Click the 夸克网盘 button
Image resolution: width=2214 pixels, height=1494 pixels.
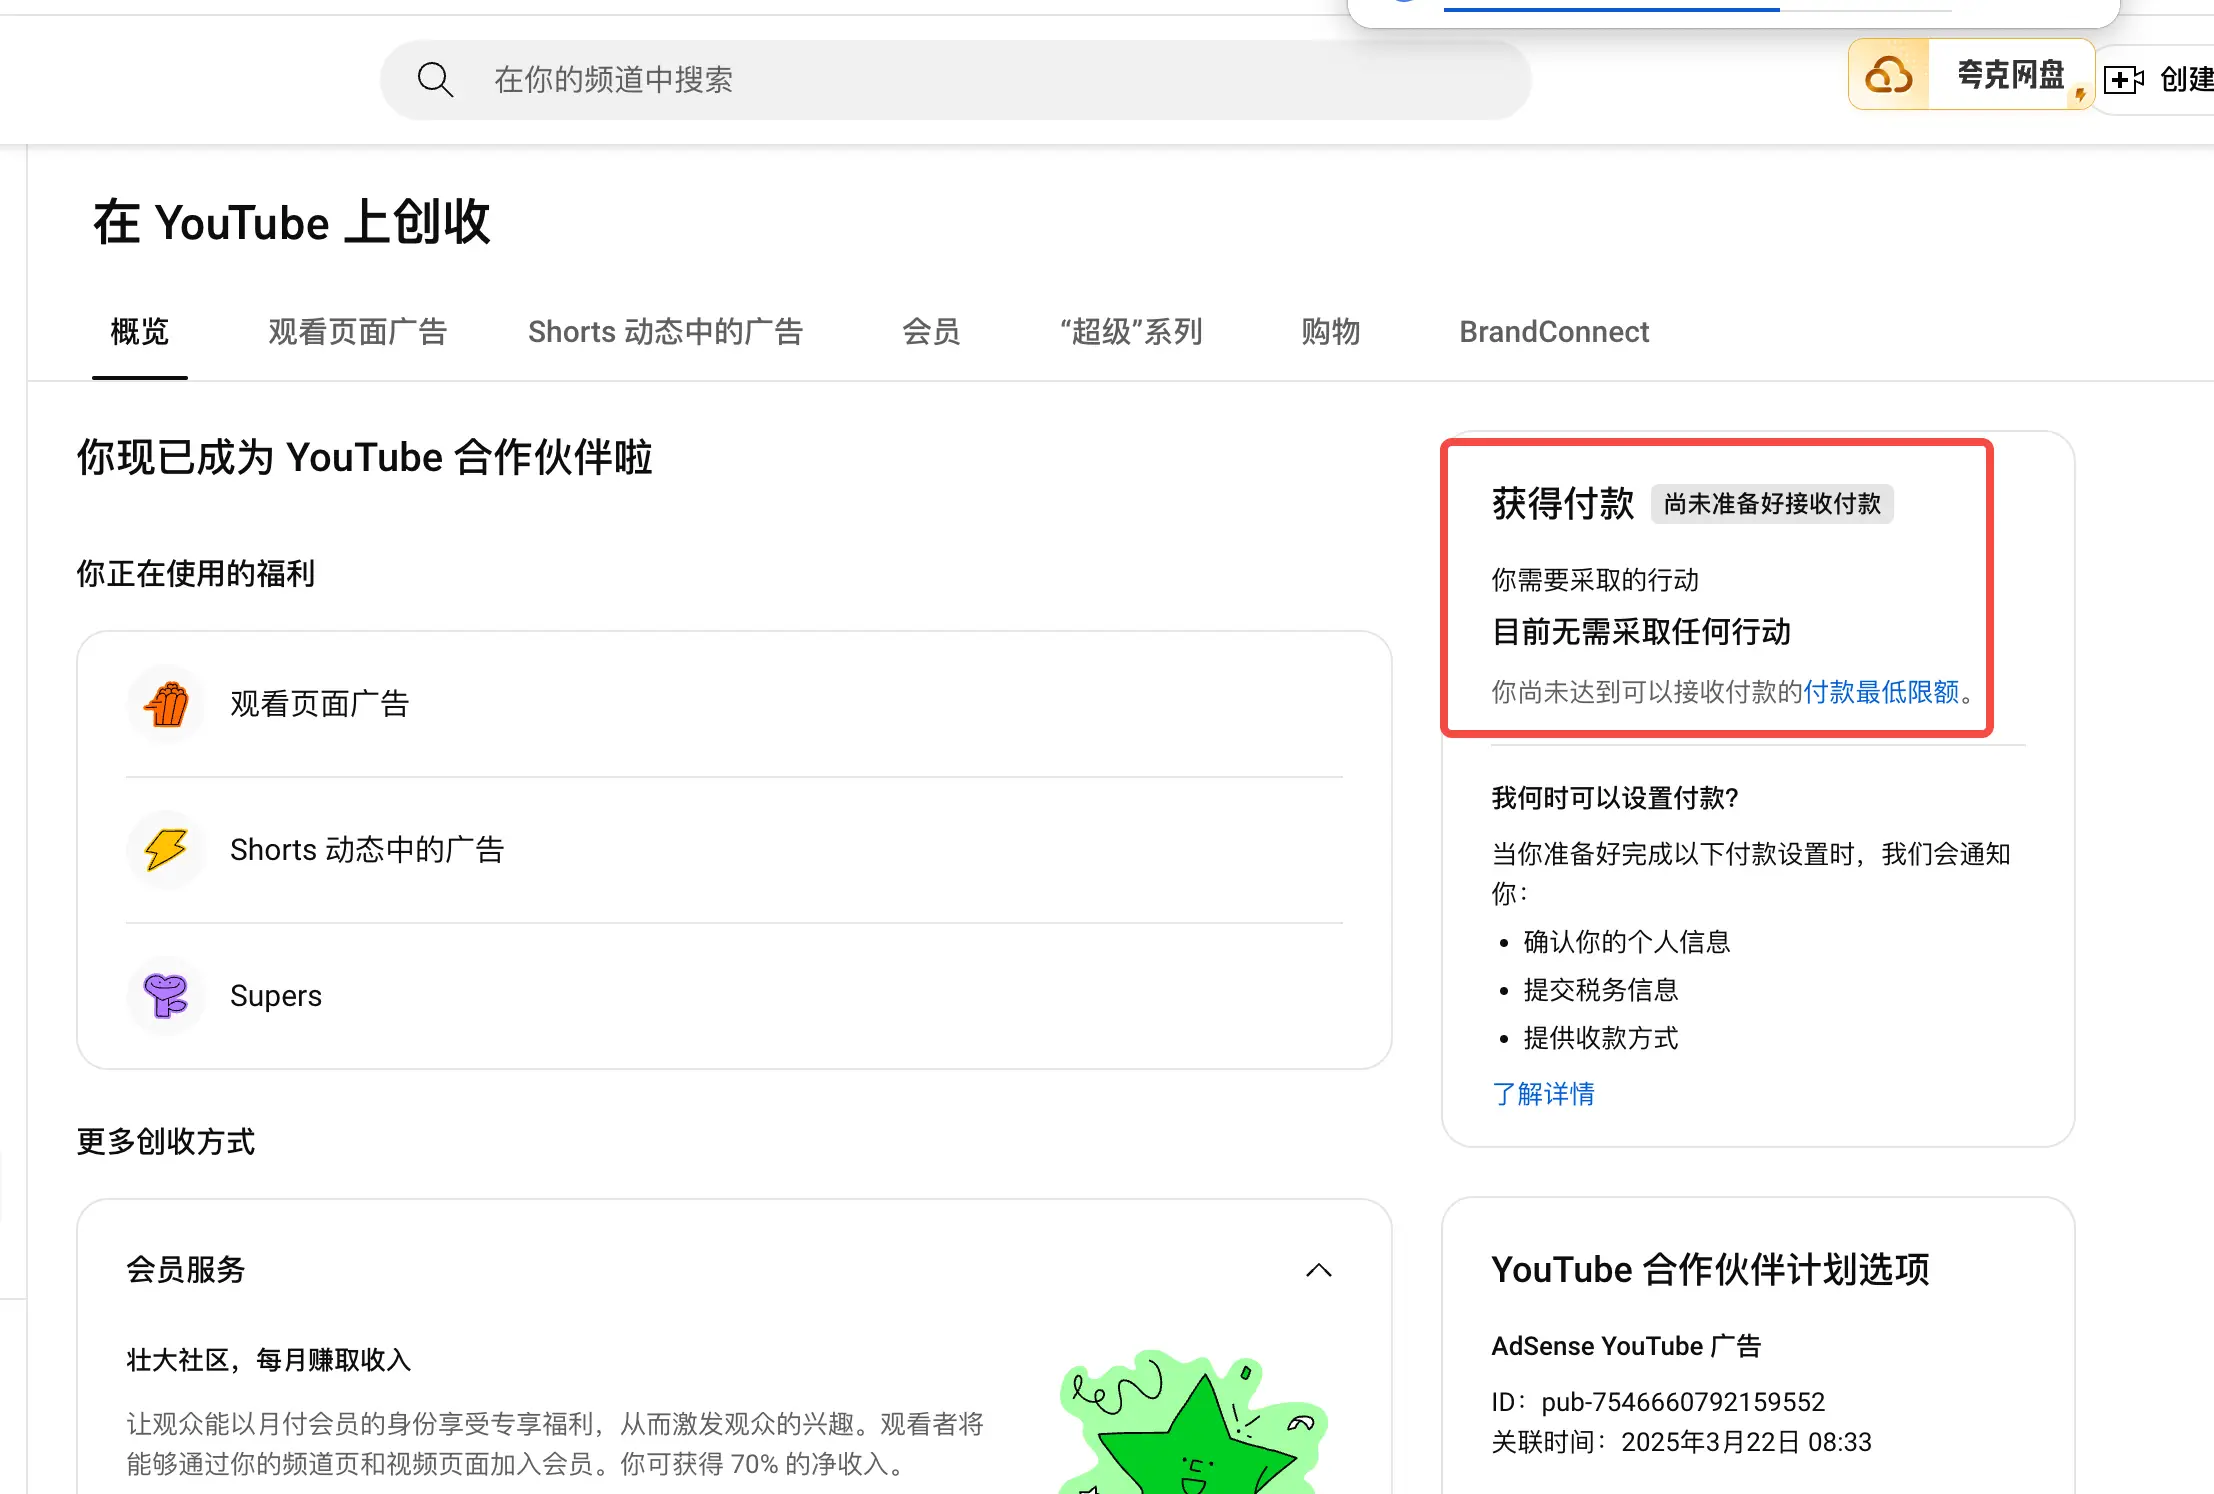[x=1971, y=75]
